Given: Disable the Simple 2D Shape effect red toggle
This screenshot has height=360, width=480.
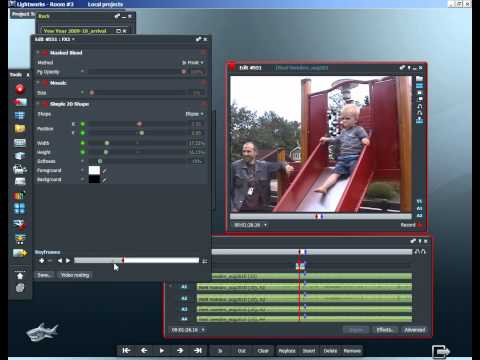Looking at the screenshot, I should [x=45, y=104].
